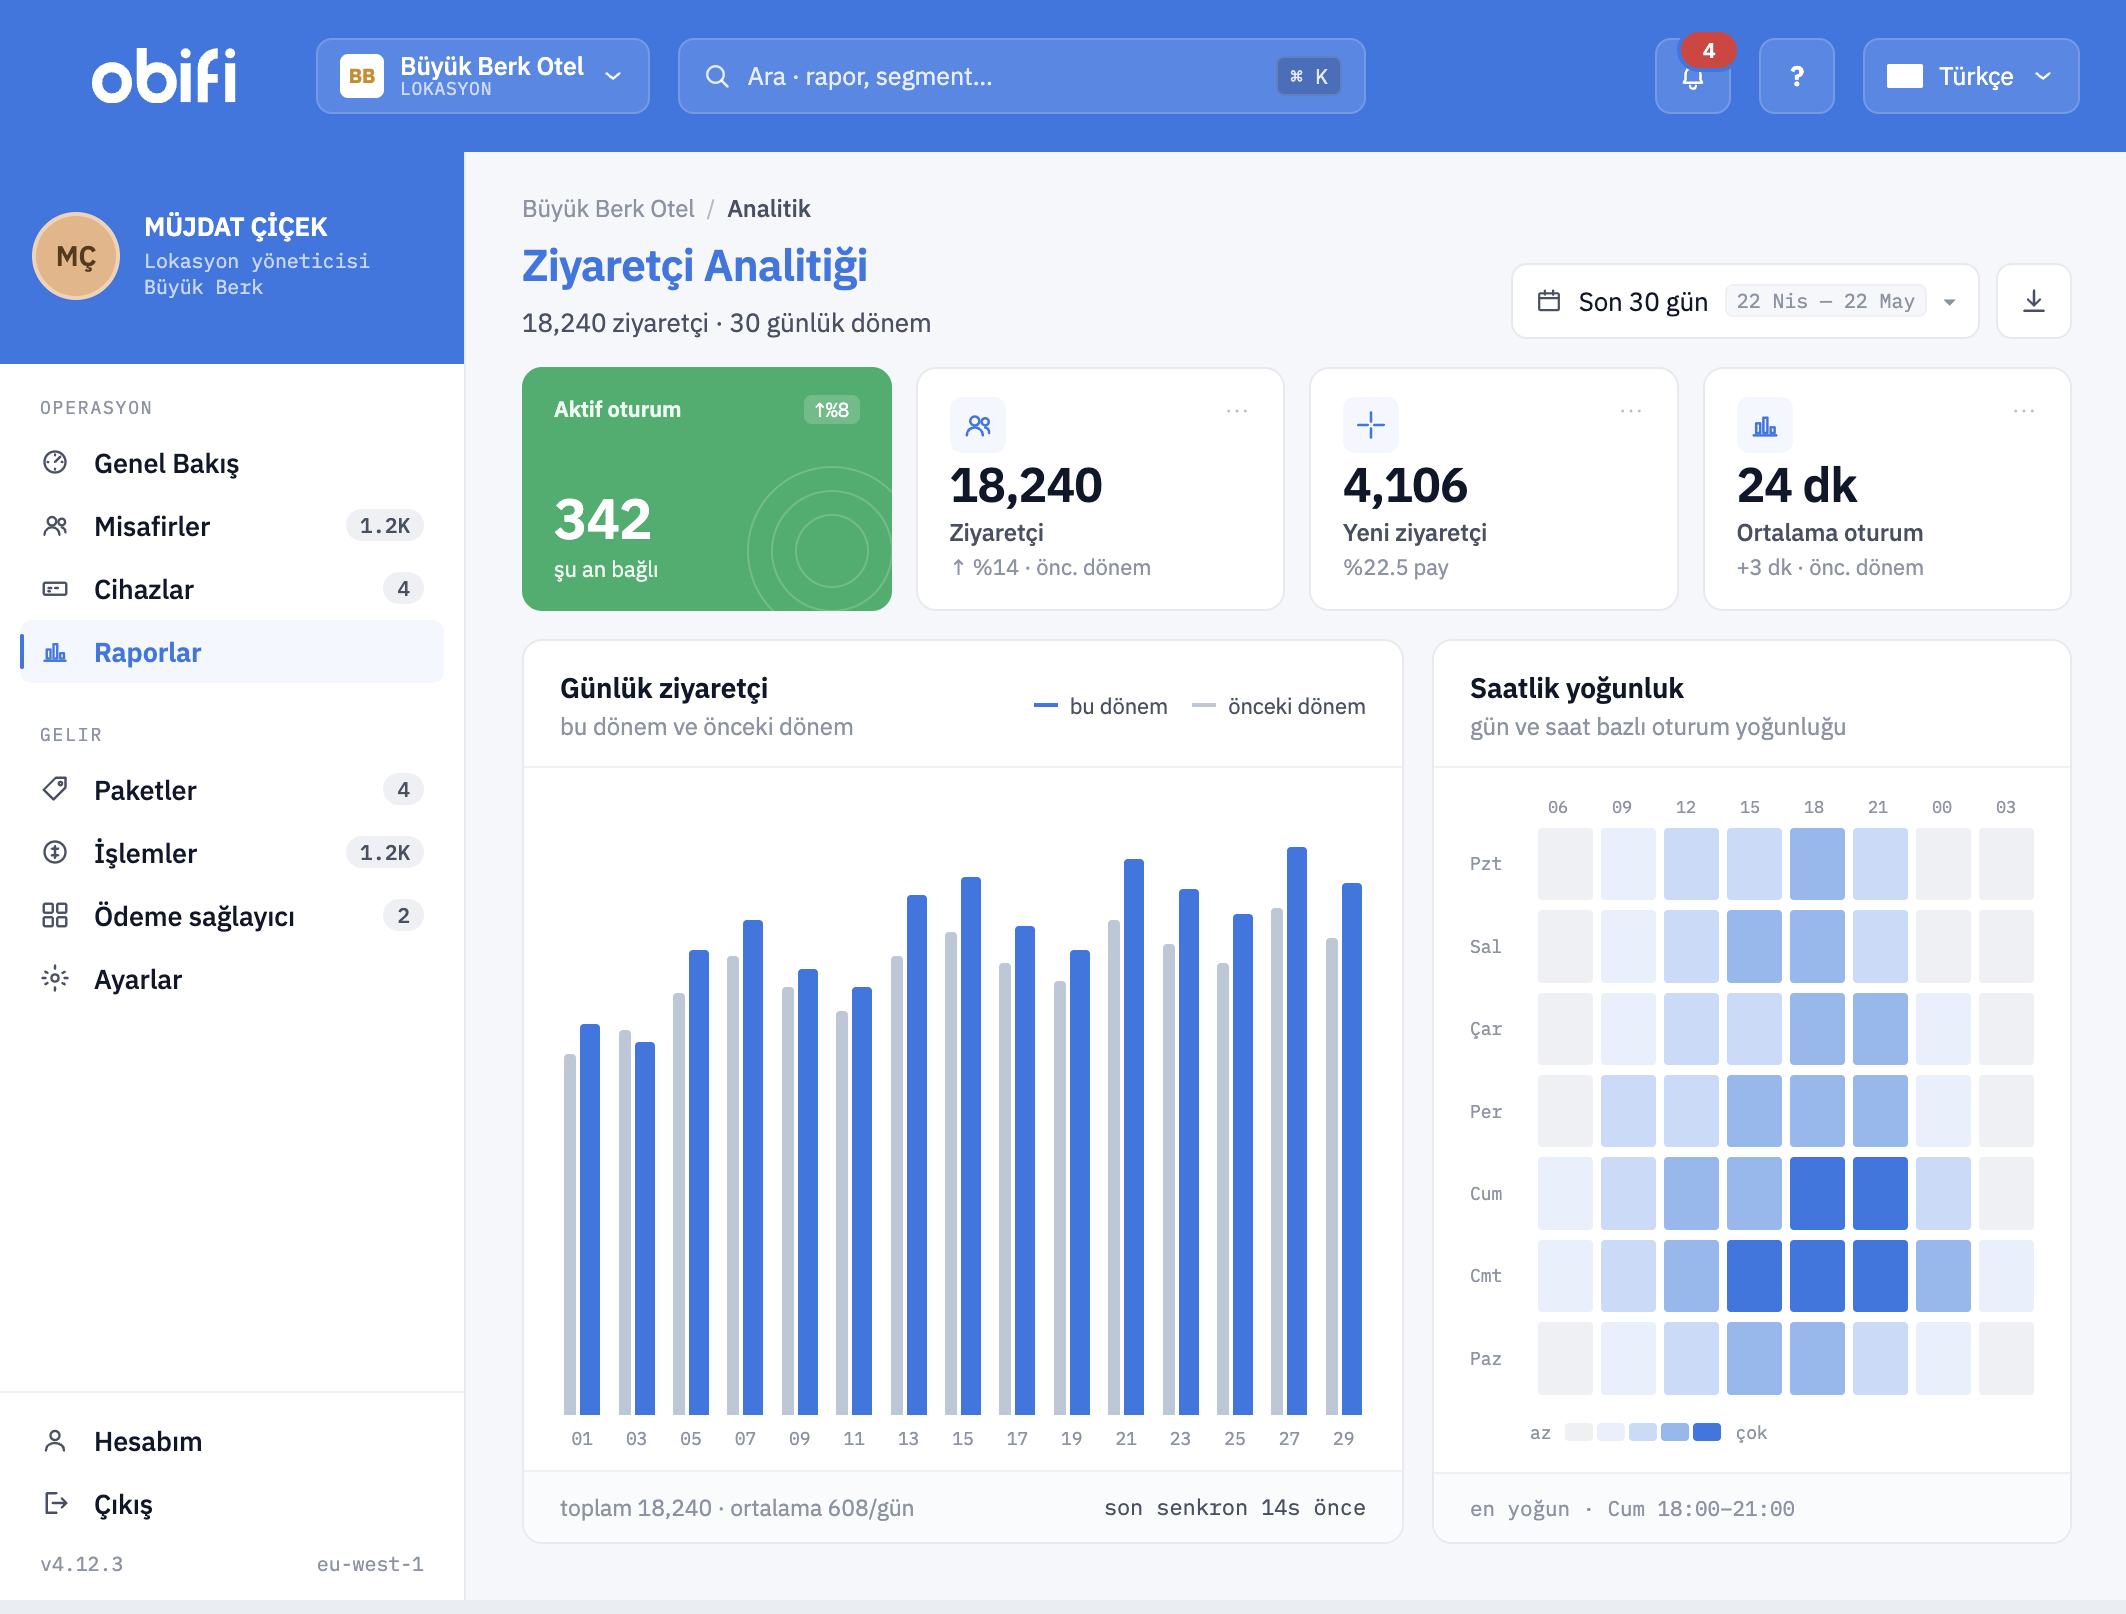The width and height of the screenshot is (2126, 1614).
Task: Open Hesabım account page
Action: pos(232,1441)
